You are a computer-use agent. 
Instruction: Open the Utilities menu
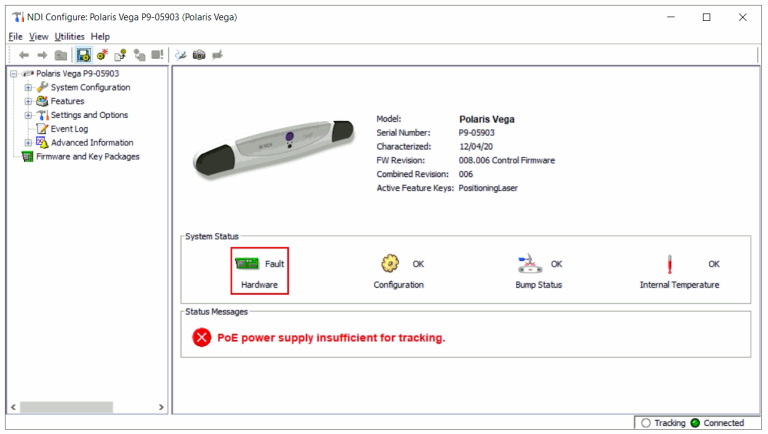pos(69,37)
